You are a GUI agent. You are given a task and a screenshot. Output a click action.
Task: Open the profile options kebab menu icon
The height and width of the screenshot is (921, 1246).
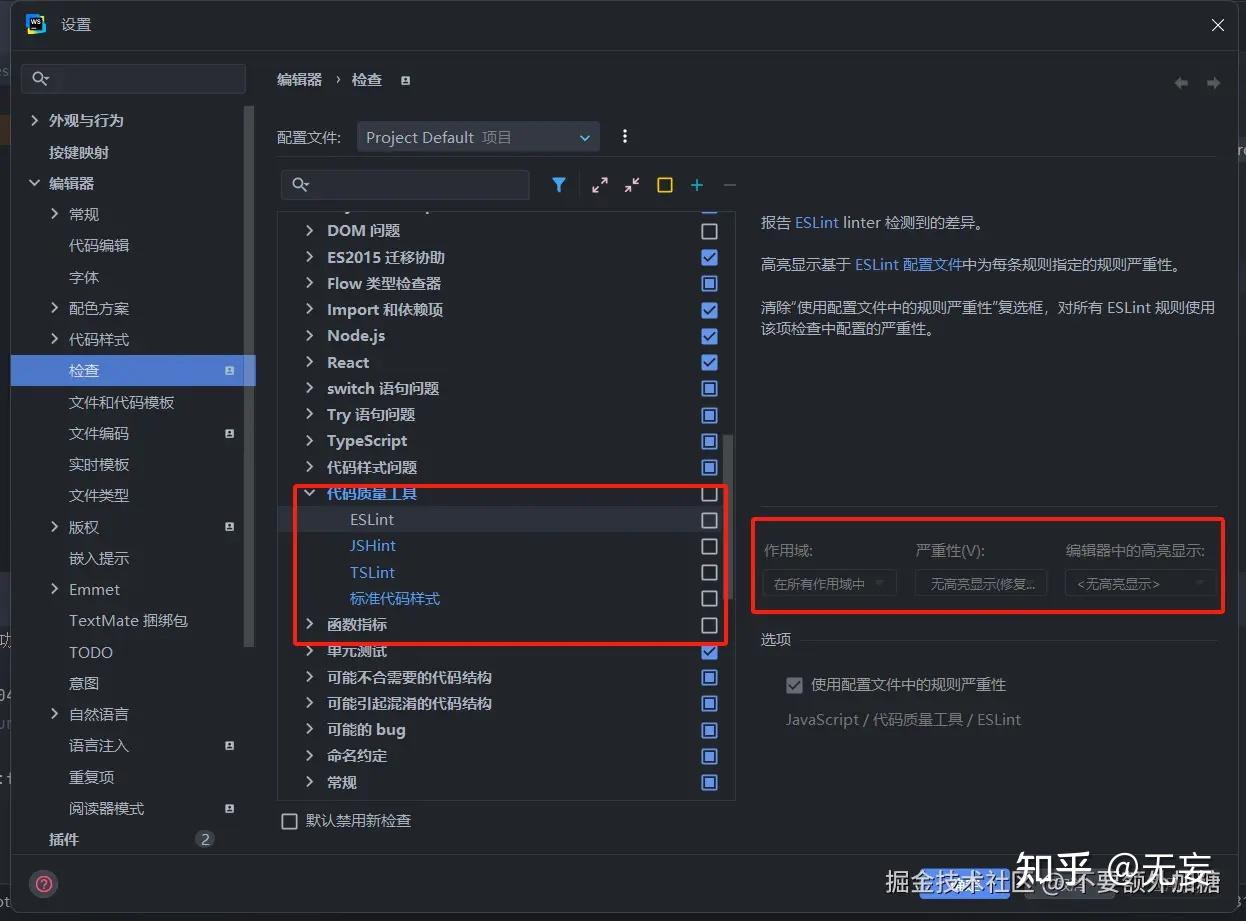point(625,136)
